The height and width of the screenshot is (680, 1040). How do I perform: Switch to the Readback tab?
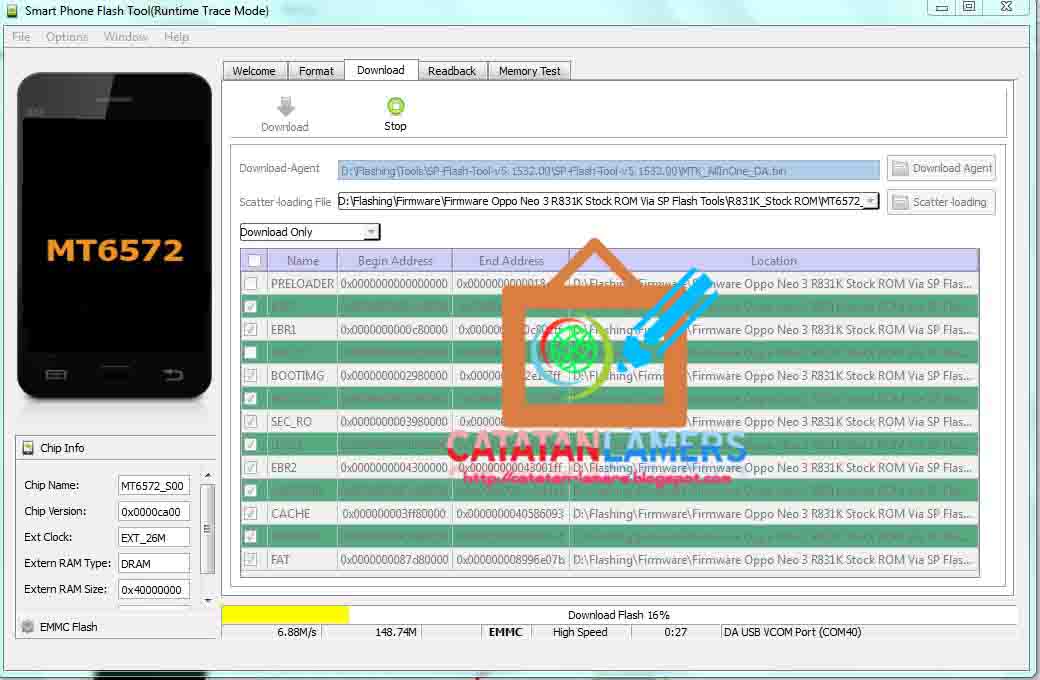pyautogui.click(x=452, y=71)
